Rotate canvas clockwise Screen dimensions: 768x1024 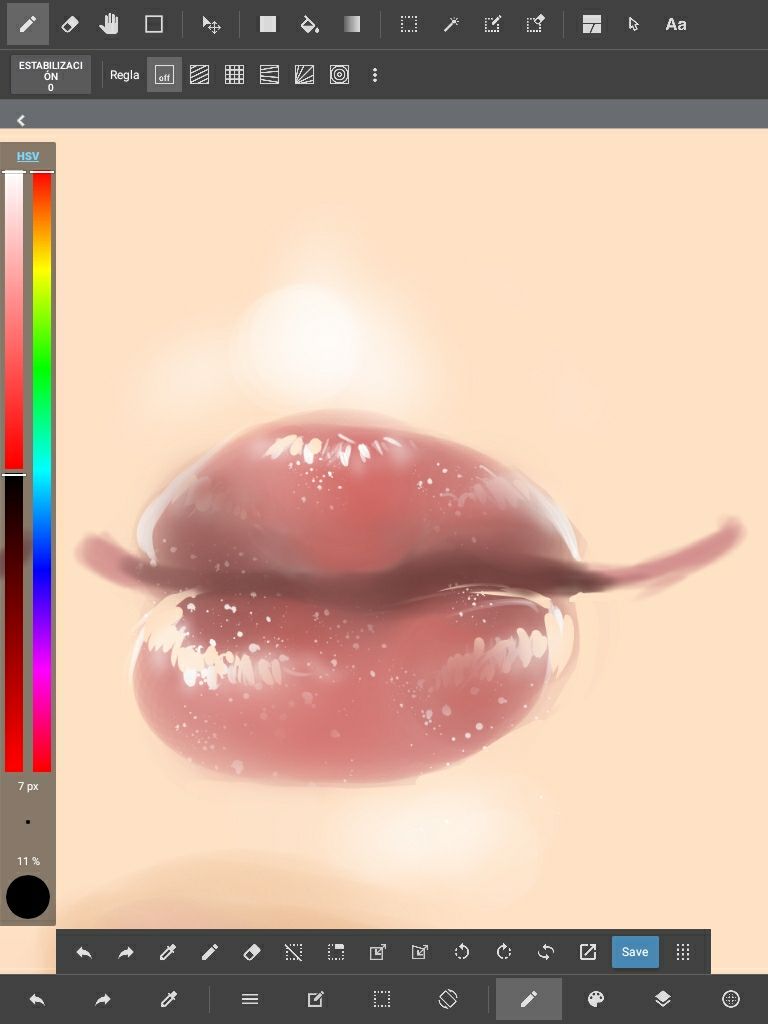click(504, 952)
